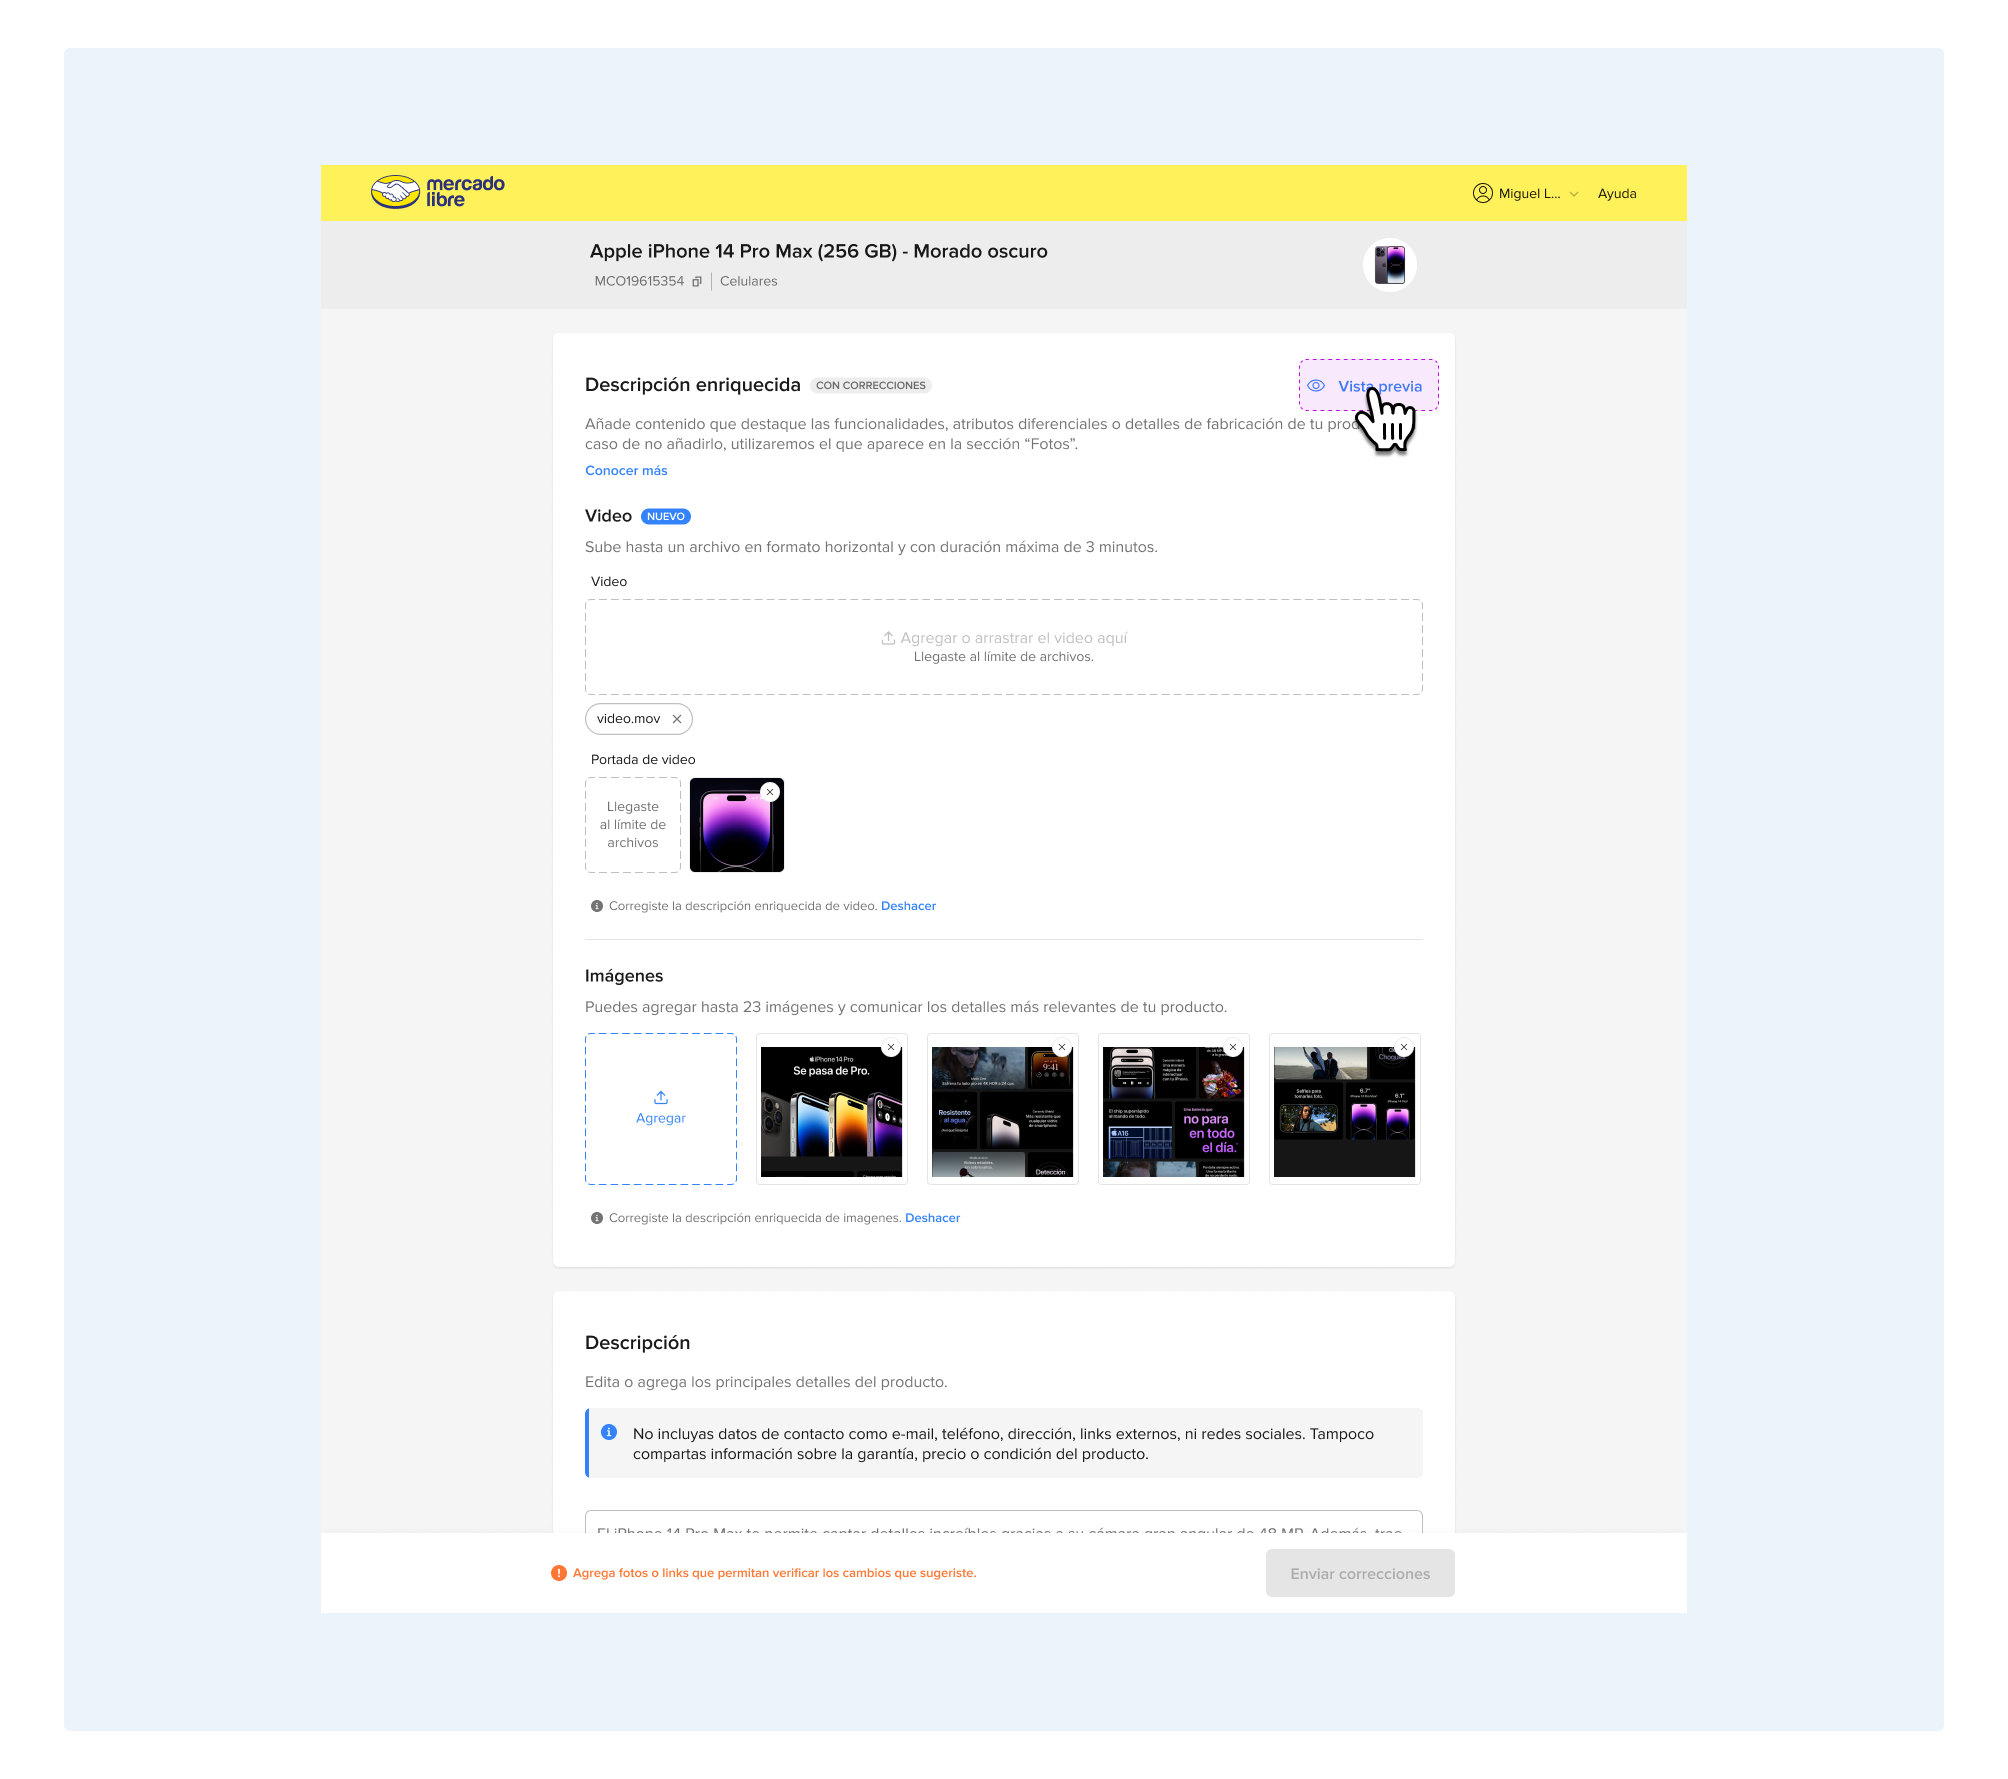Screen dimensions: 2008x1779
Task: Undo images correction with Deshacer
Action: pos(932,1218)
